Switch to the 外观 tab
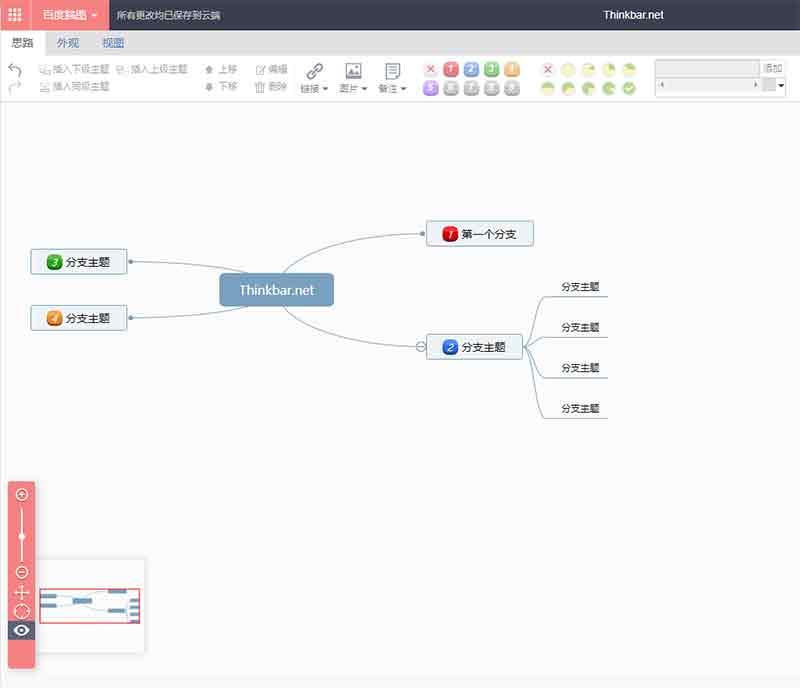This screenshot has width=800, height=688. 68,43
